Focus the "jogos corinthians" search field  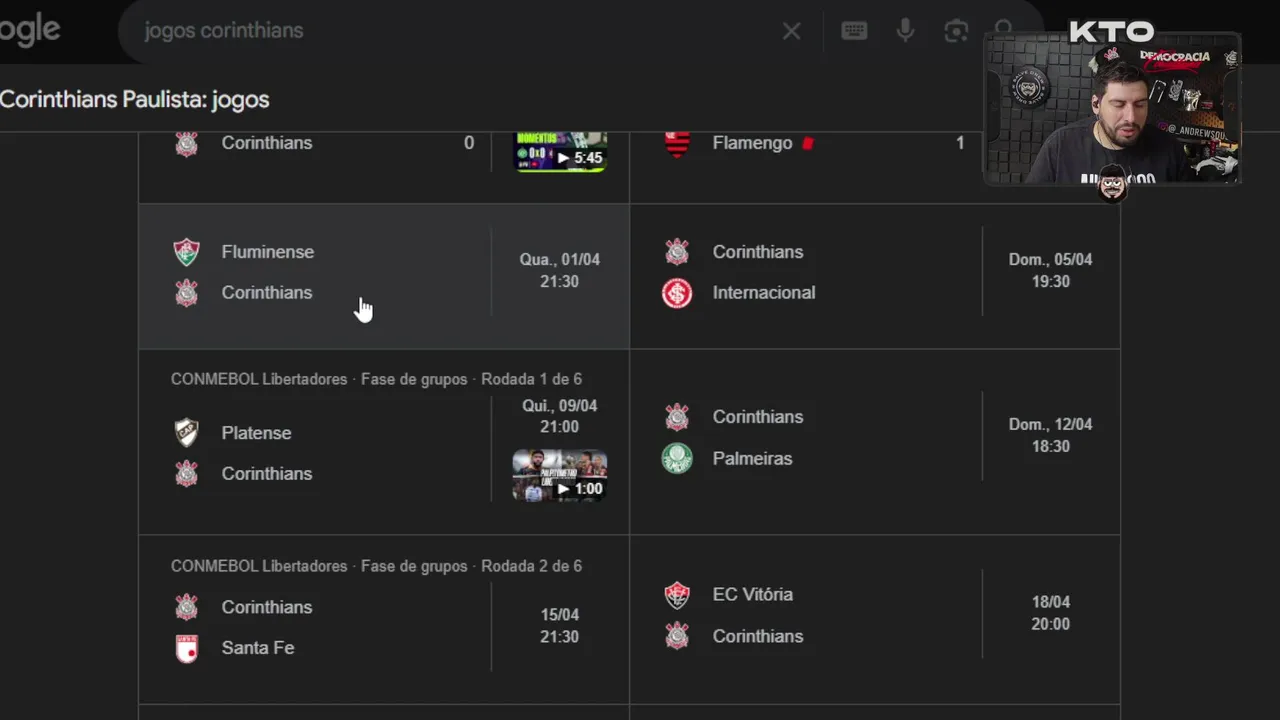(x=450, y=31)
